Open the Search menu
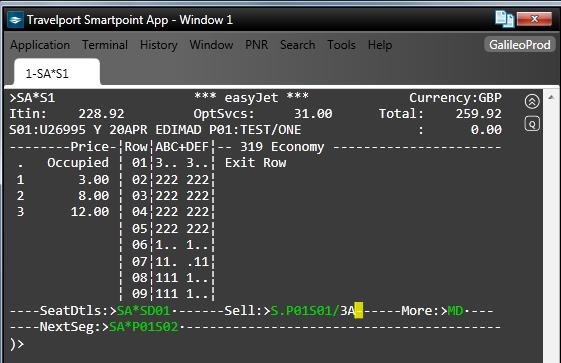 (x=298, y=45)
